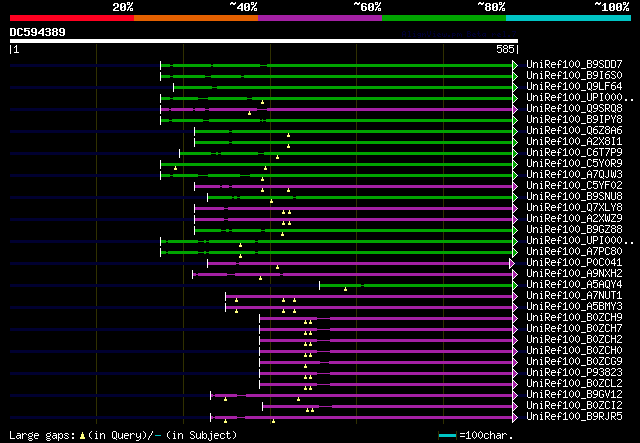Select the UniRef100_B0ZCG9 label
The image size is (640, 443).
coord(574,362)
